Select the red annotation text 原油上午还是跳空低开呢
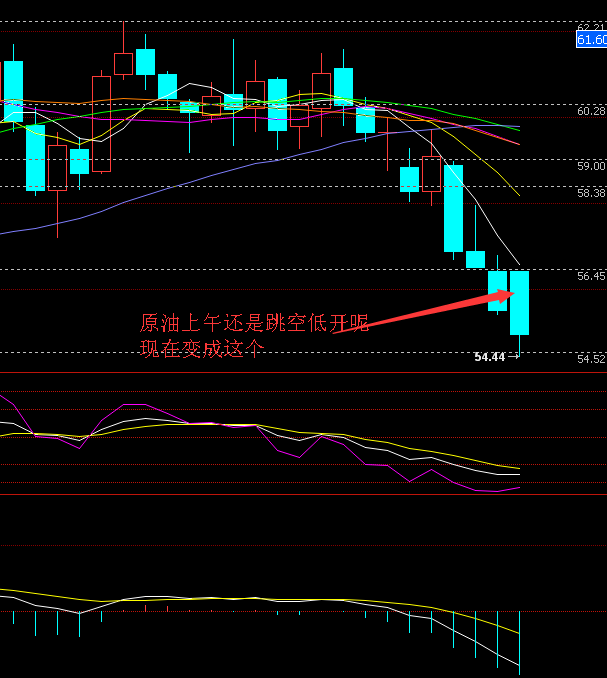The height and width of the screenshot is (678, 607). click(254, 323)
